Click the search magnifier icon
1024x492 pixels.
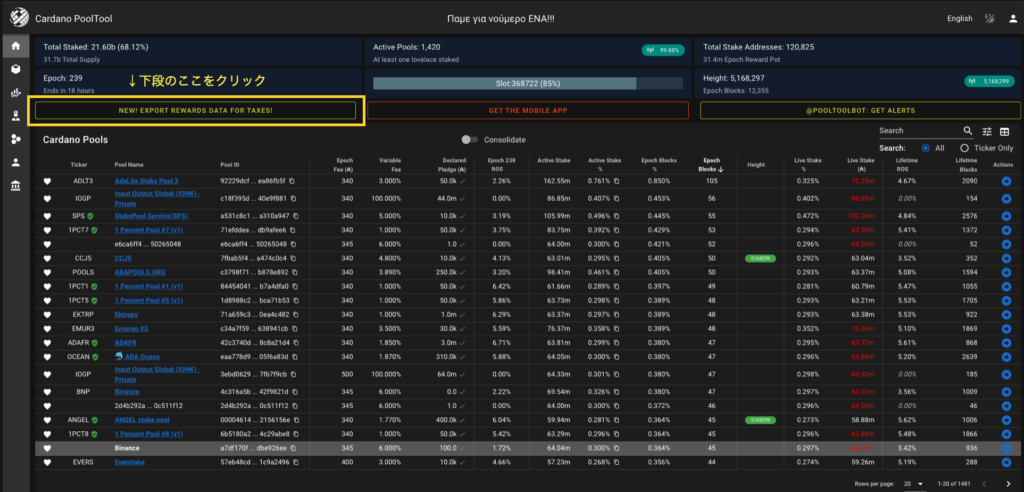(967, 131)
